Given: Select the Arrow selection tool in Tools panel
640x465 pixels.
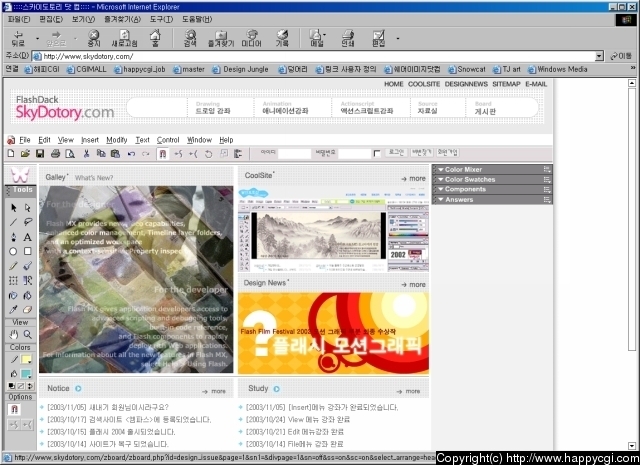Looking at the screenshot, I should point(13,208).
